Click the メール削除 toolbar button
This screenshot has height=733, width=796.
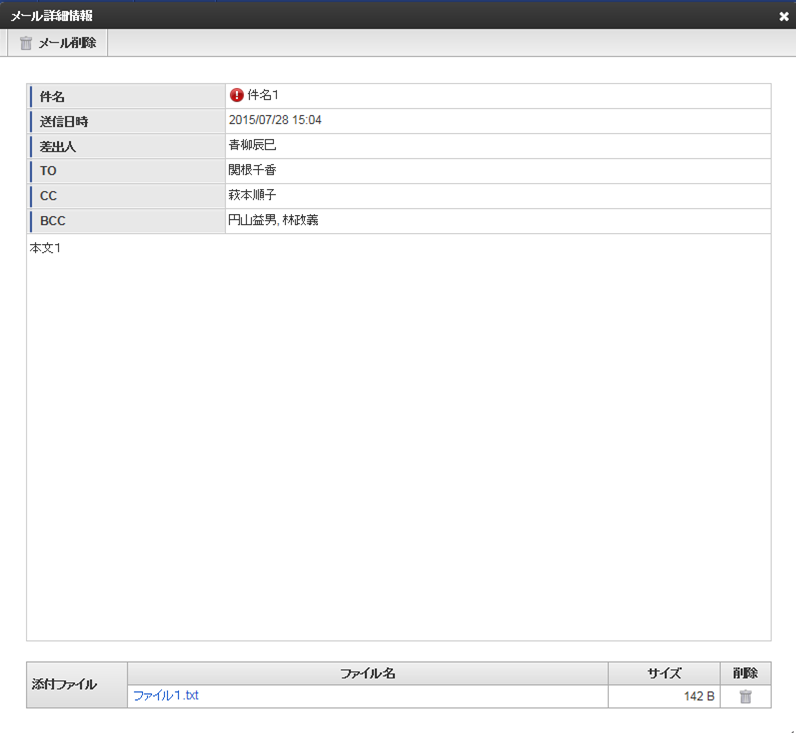58,43
